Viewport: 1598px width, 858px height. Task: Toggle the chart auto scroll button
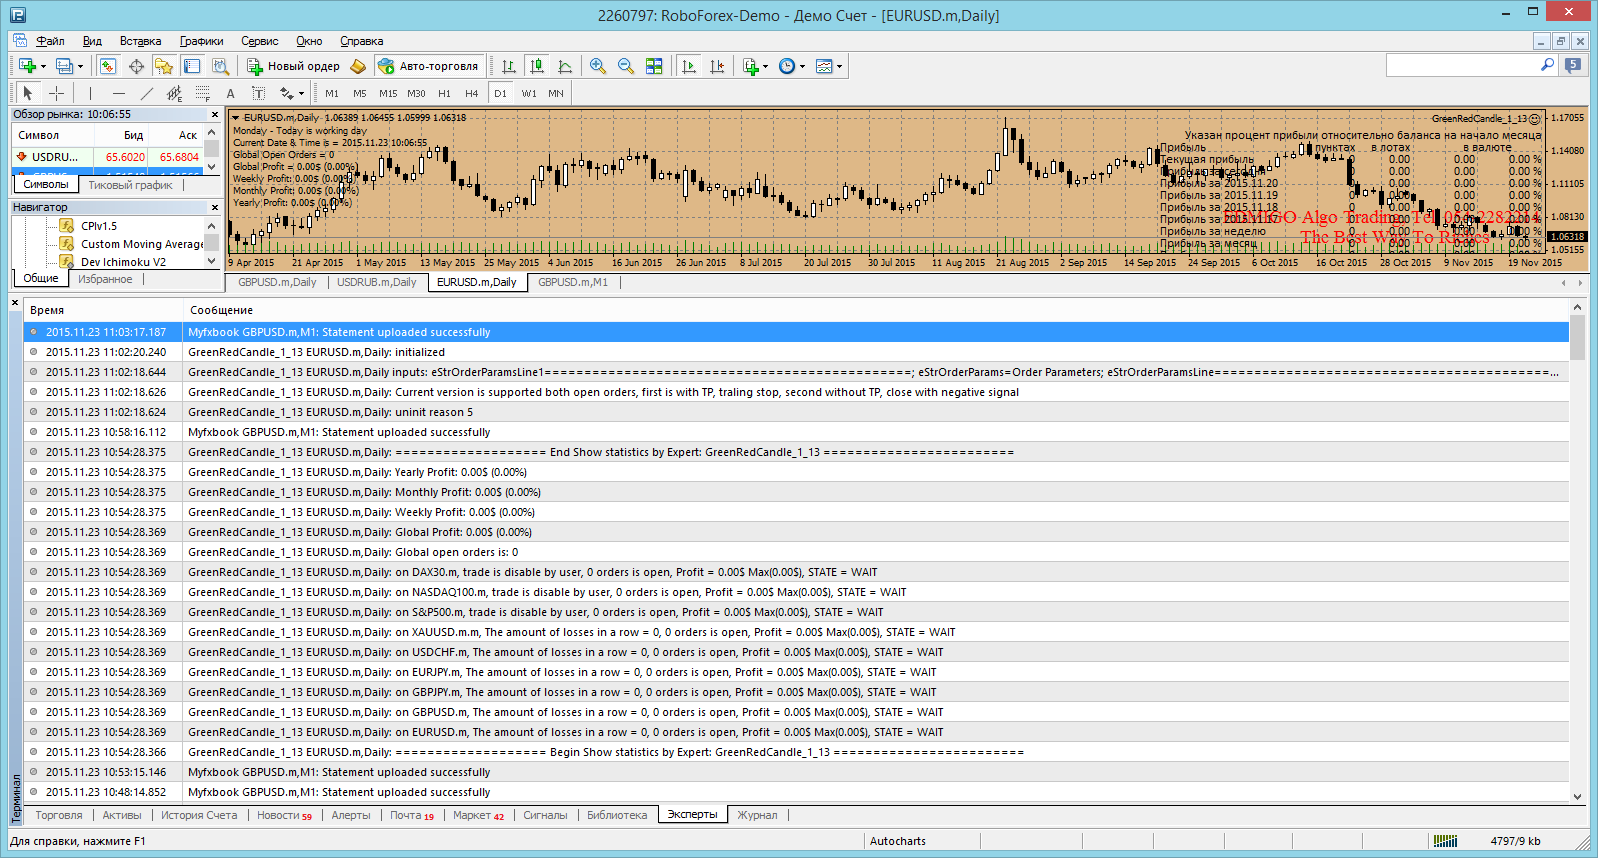[x=689, y=66]
